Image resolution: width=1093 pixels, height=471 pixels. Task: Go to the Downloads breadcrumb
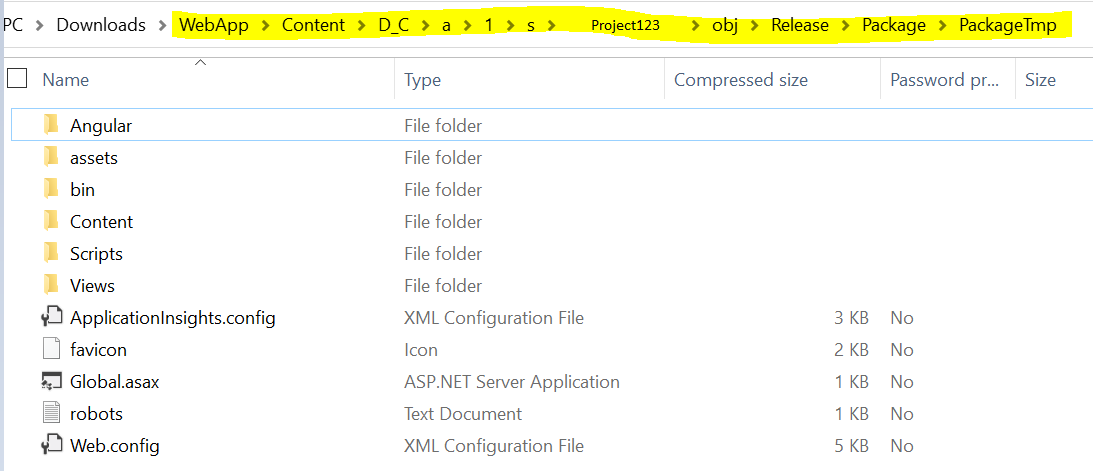[x=101, y=25]
